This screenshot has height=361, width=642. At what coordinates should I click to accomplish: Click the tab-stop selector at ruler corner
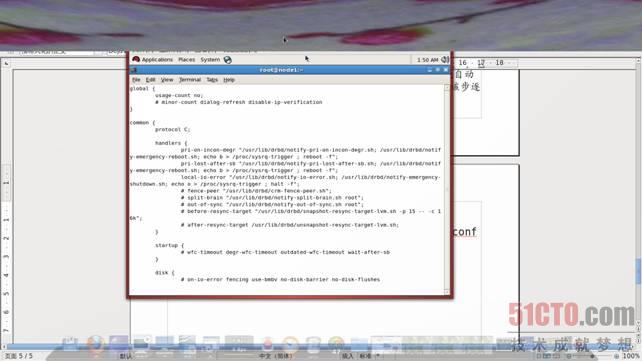[x=6, y=63]
